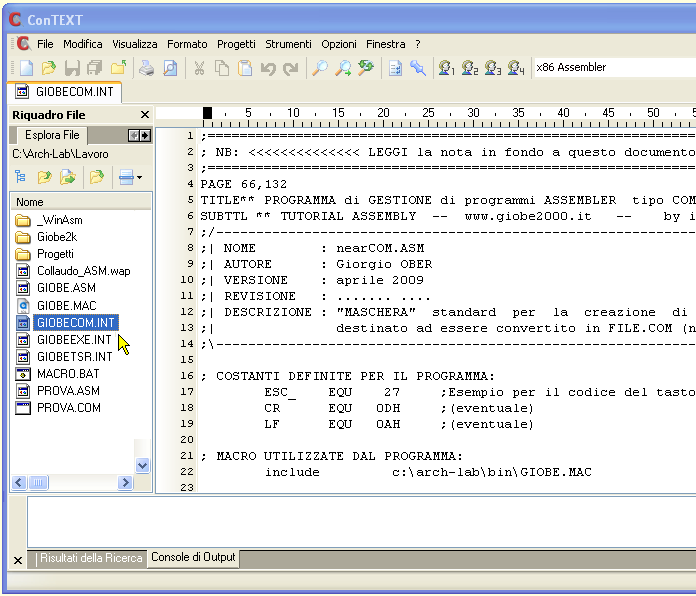Run user command 3 icon
The width and height of the screenshot is (696, 596).
coord(492,68)
